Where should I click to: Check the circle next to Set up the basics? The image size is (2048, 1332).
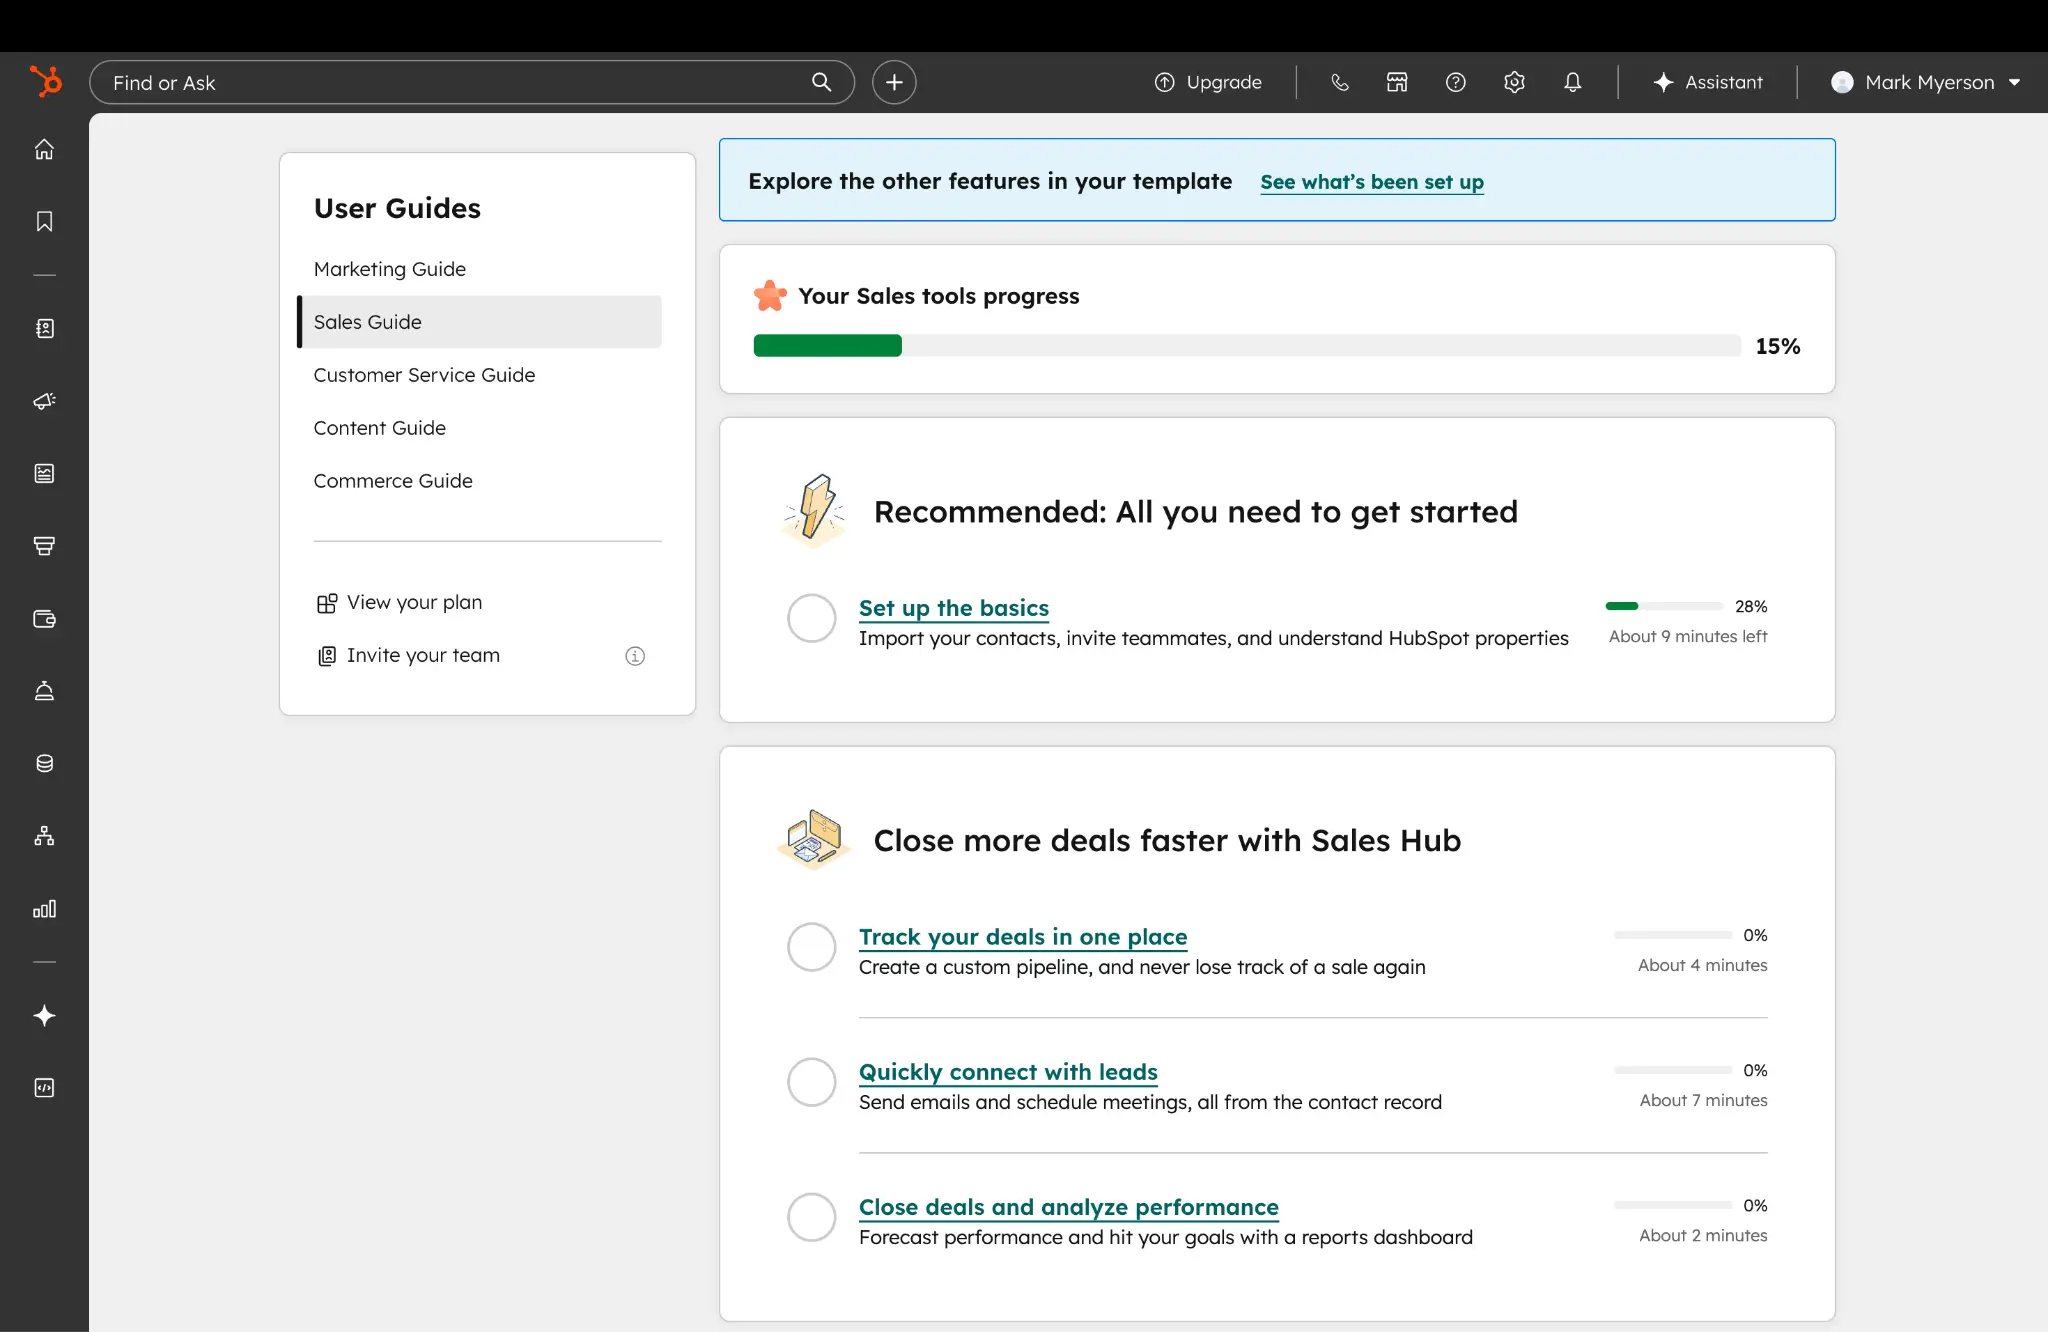pos(811,618)
